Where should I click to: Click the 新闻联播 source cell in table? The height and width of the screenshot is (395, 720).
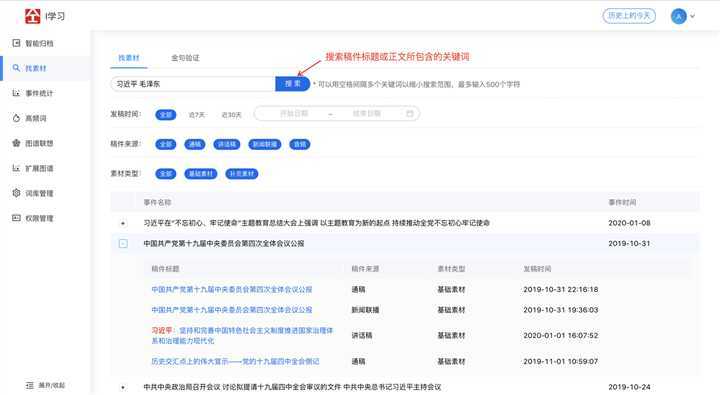pyautogui.click(x=366, y=310)
